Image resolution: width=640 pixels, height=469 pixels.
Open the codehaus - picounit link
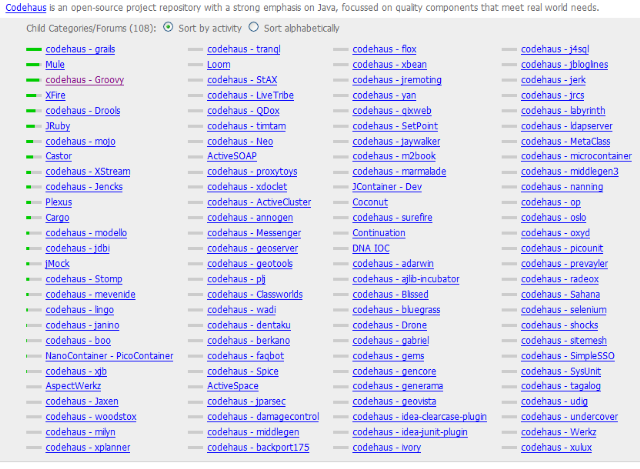click(x=562, y=249)
